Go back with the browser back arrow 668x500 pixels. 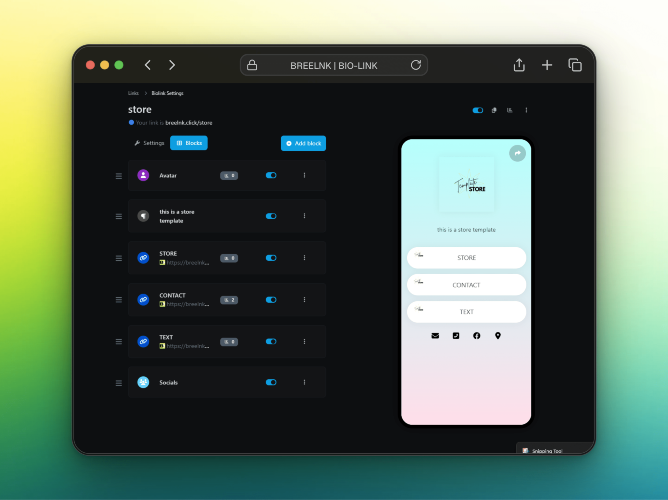(x=148, y=65)
